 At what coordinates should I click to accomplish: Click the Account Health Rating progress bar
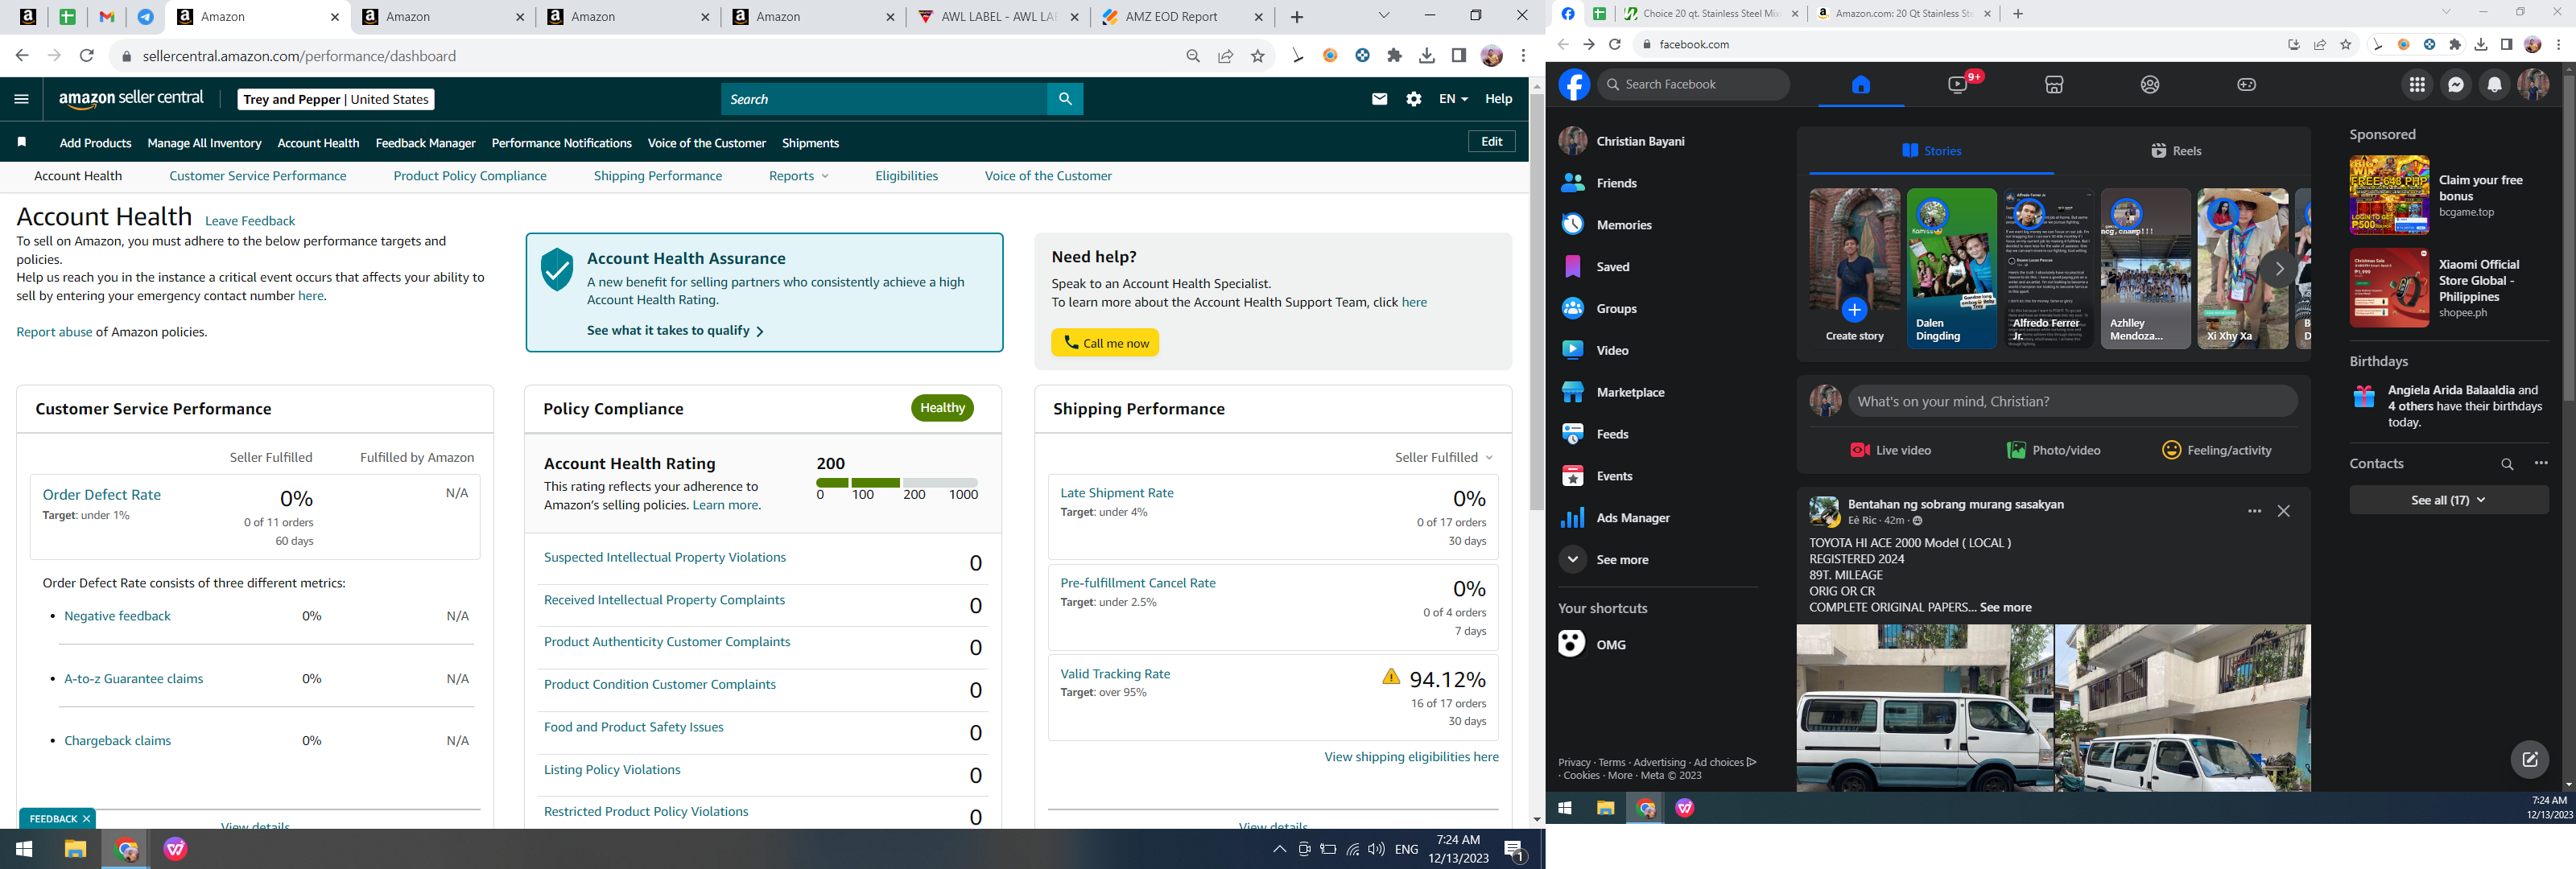coord(897,483)
